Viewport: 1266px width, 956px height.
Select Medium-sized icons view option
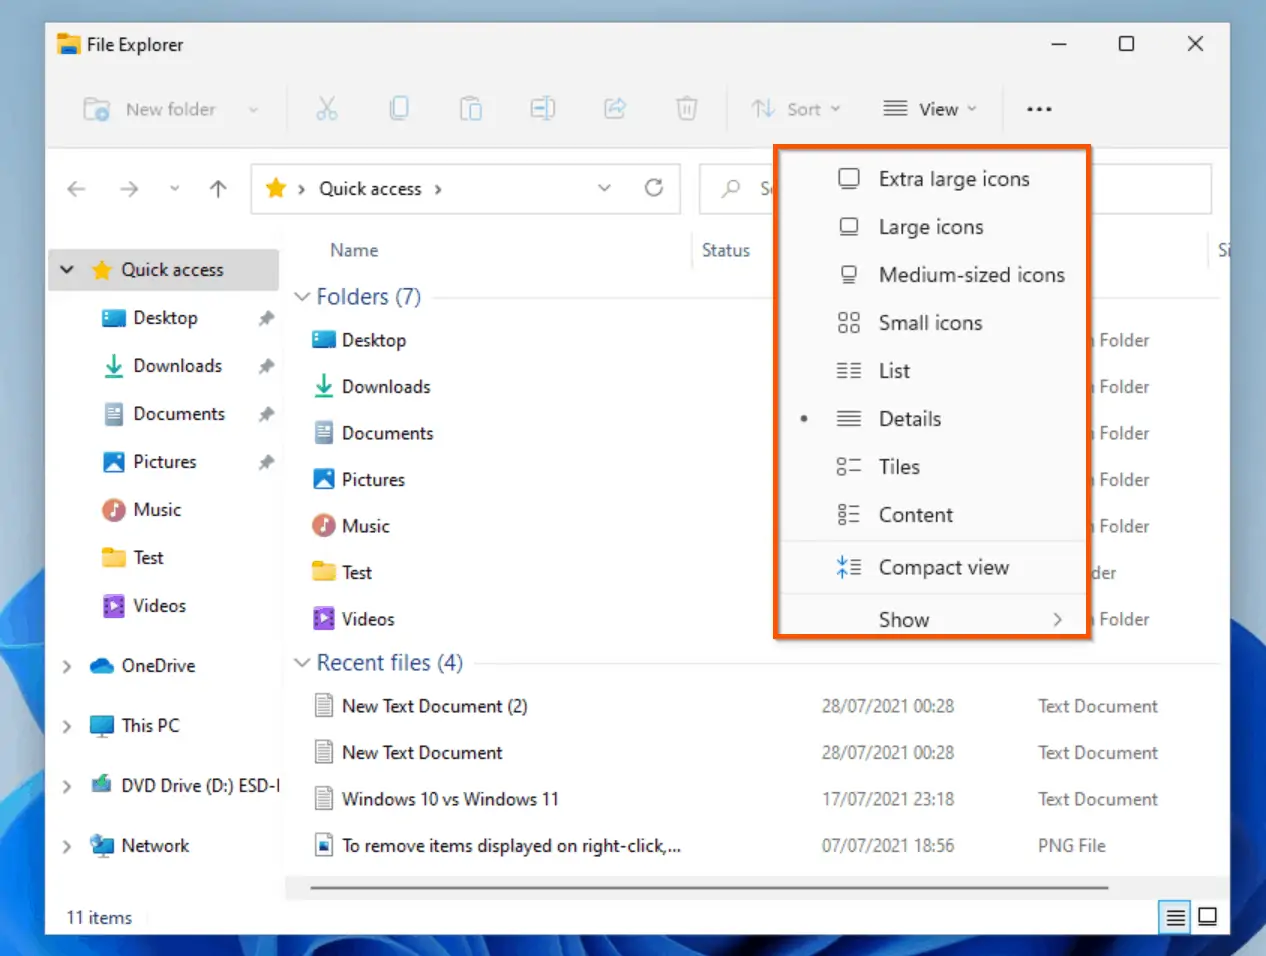click(x=932, y=275)
